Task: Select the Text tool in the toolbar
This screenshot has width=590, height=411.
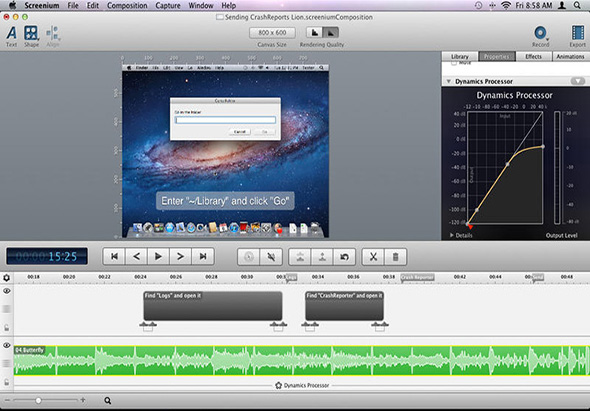Action: pos(11,36)
